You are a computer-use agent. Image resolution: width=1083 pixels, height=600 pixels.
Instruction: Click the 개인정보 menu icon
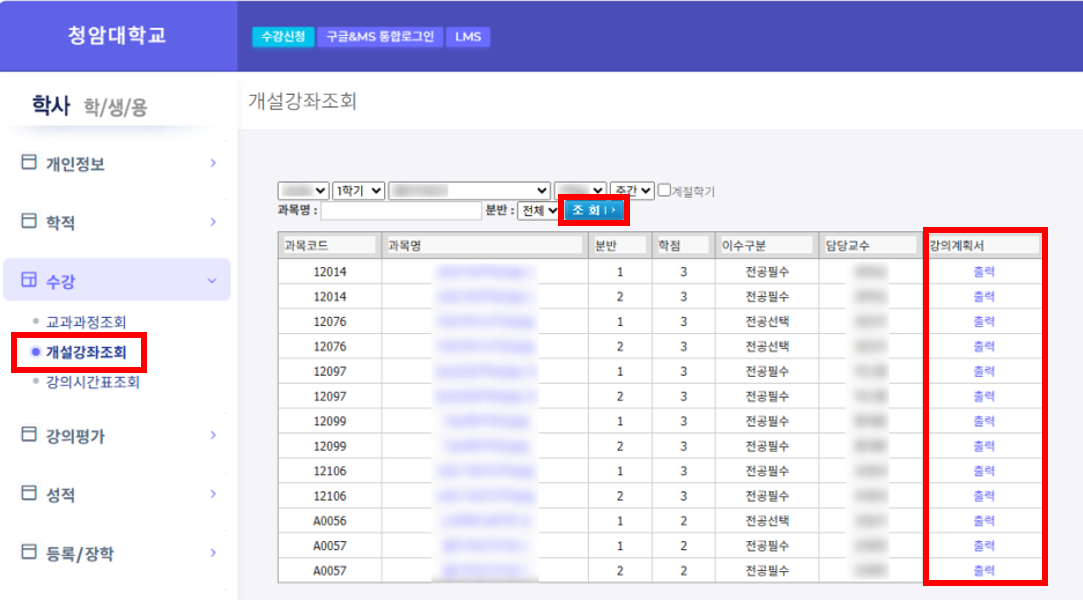point(28,162)
